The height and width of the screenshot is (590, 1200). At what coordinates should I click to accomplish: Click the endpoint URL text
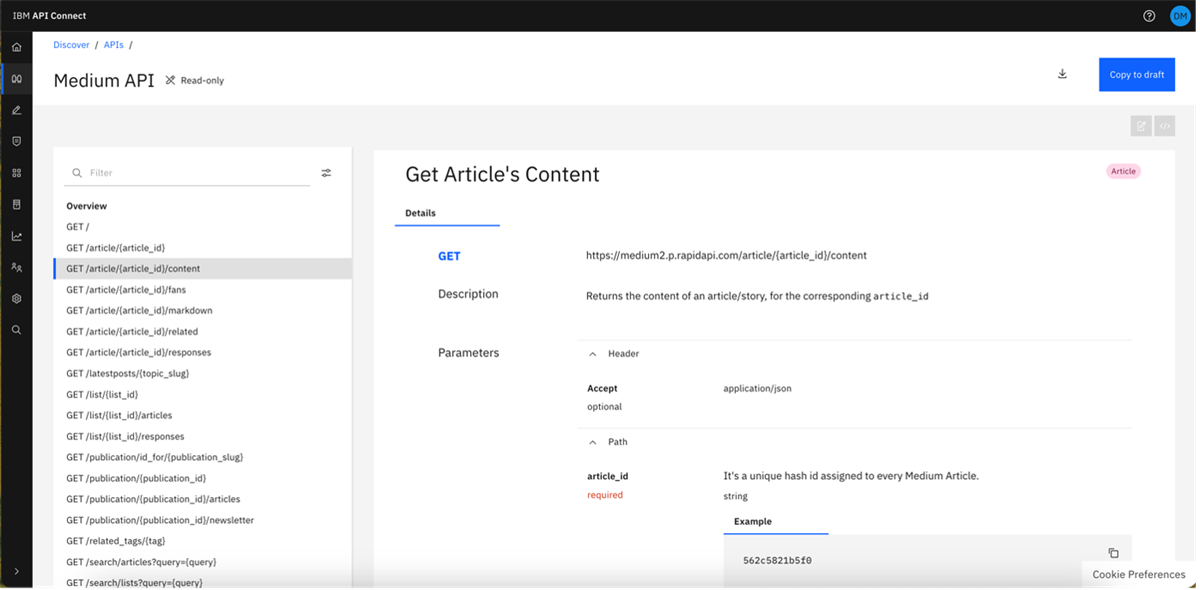pyautogui.click(x=726, y=256)
